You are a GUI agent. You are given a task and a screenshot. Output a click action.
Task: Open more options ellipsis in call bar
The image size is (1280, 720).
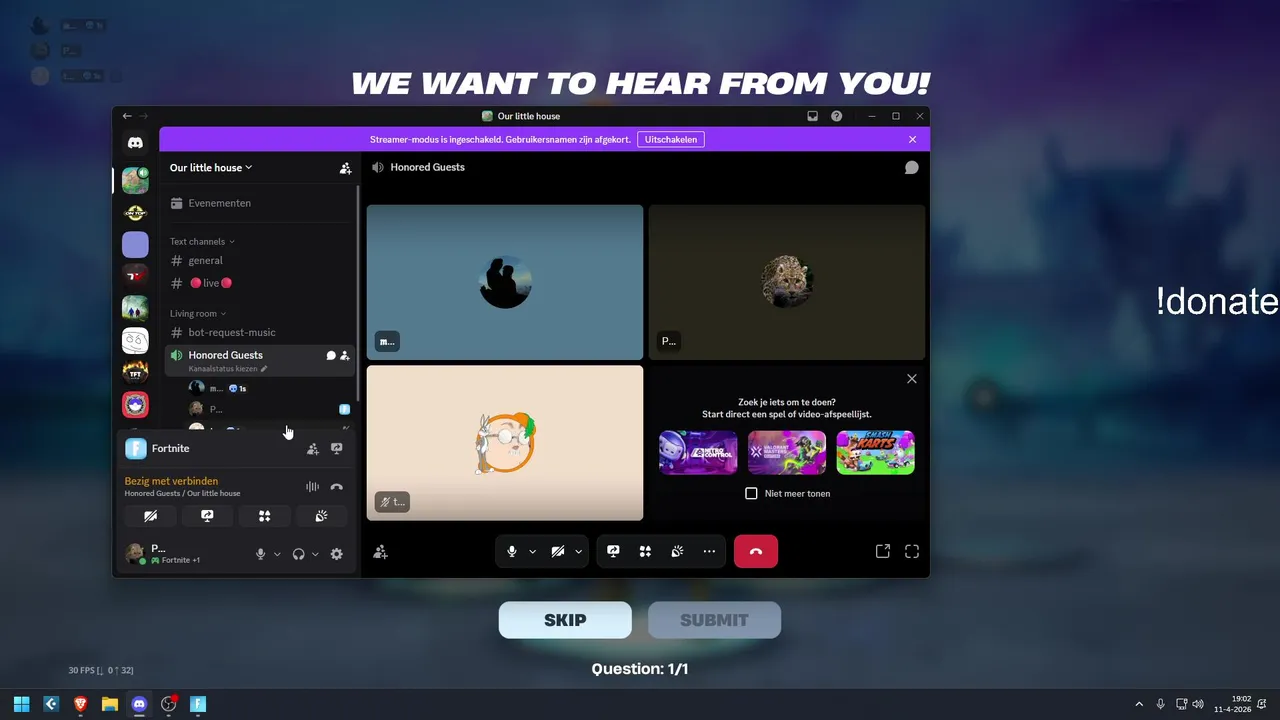click(709, 551)
